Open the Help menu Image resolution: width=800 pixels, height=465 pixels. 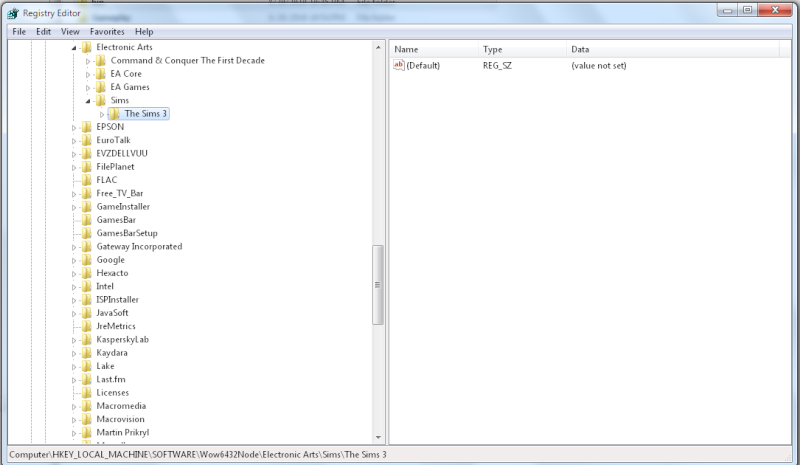point(144,32)
